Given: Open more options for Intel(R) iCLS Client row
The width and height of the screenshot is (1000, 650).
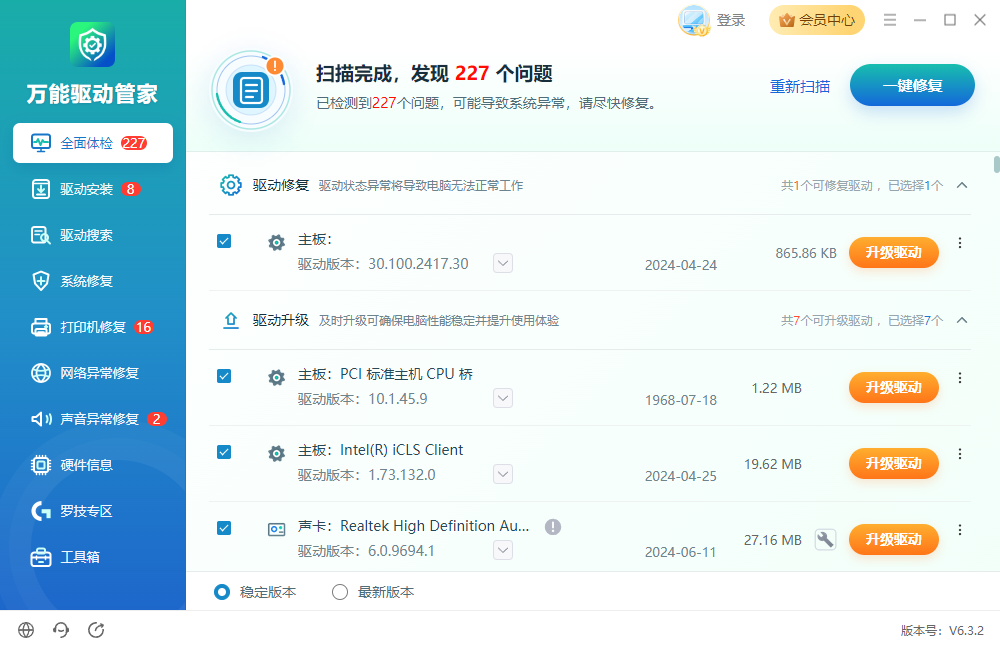Looking at the screenshot, I should [x=960, y=454].
